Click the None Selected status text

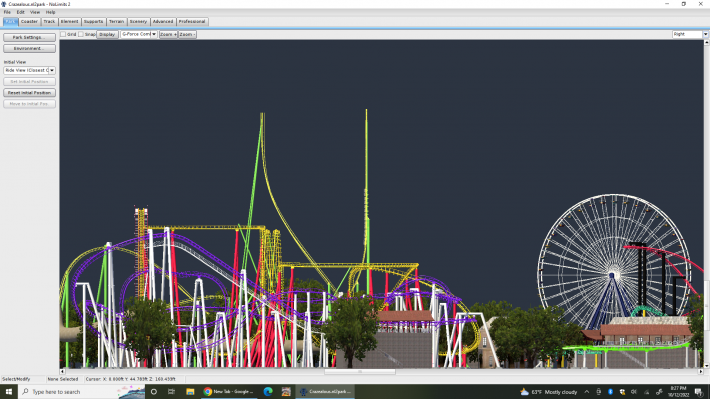point(63,379)
